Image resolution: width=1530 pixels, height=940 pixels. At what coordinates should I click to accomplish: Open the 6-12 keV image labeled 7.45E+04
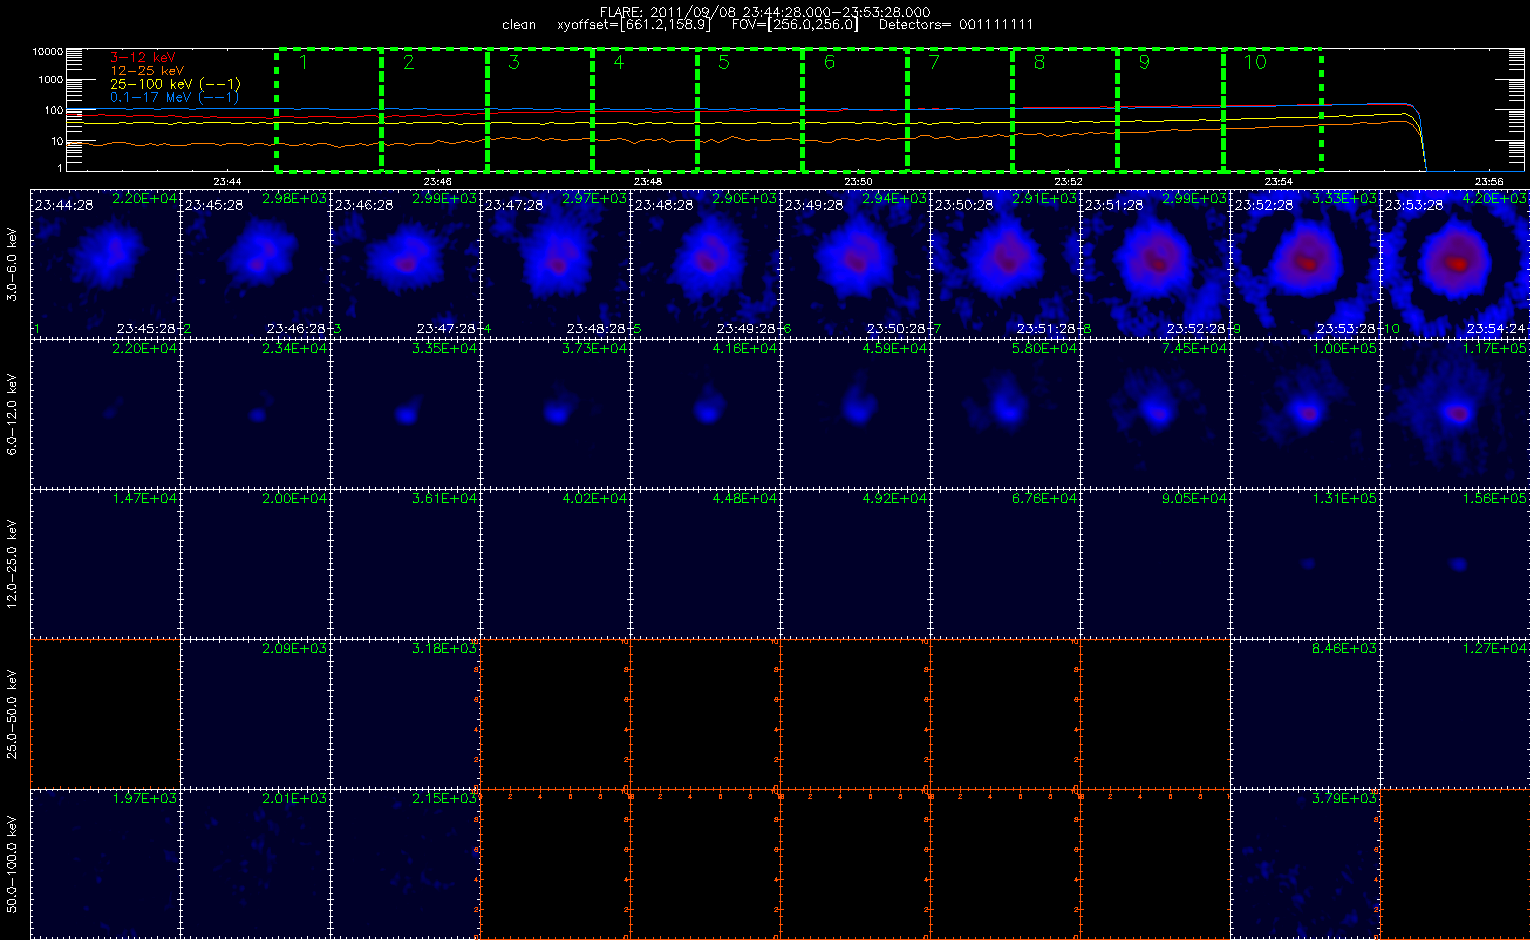1156,413
